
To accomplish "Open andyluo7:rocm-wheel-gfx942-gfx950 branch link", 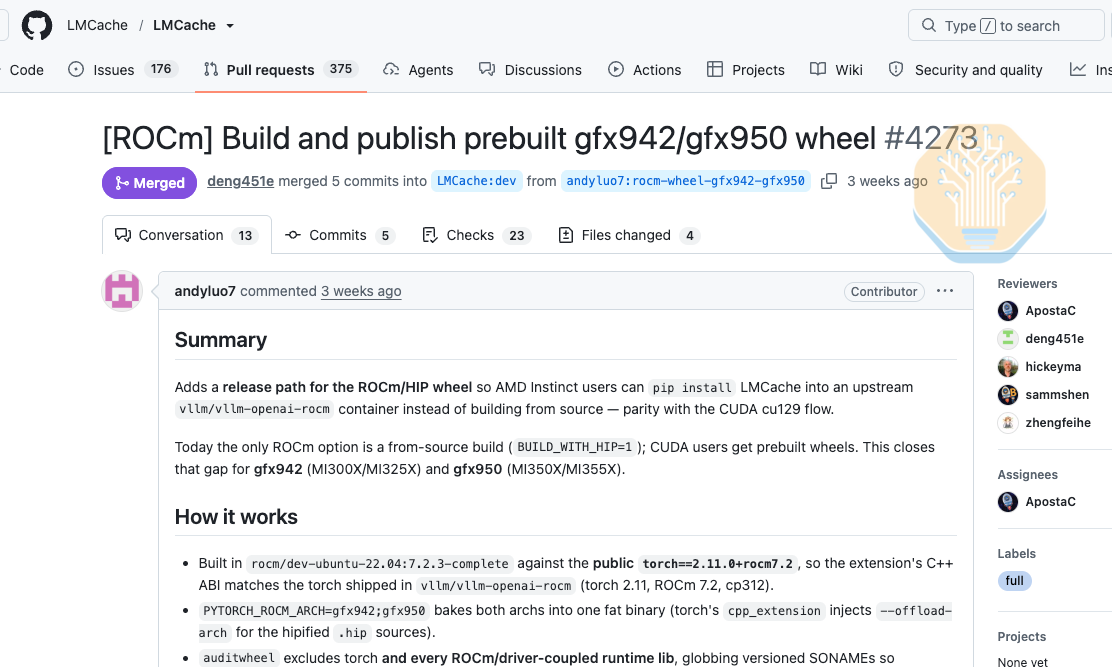I will (x=685, y=181).
